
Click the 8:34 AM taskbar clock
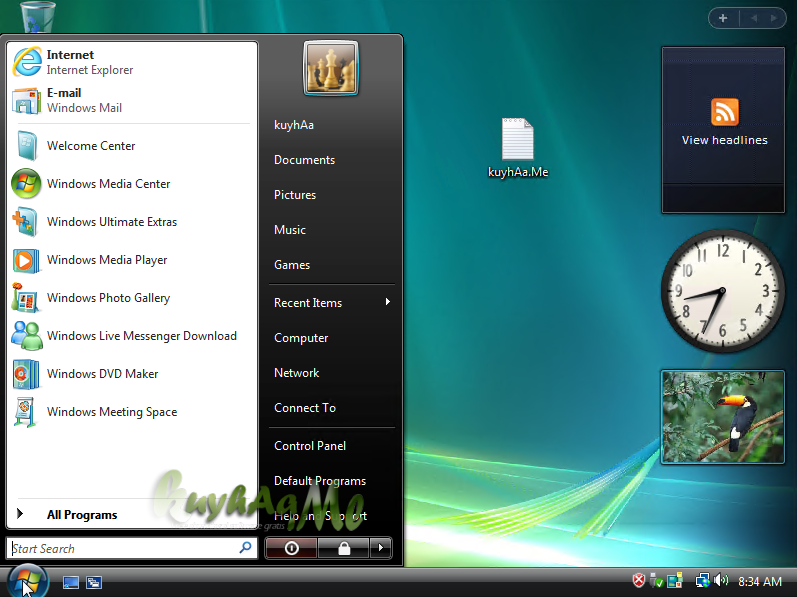point(759,581)
